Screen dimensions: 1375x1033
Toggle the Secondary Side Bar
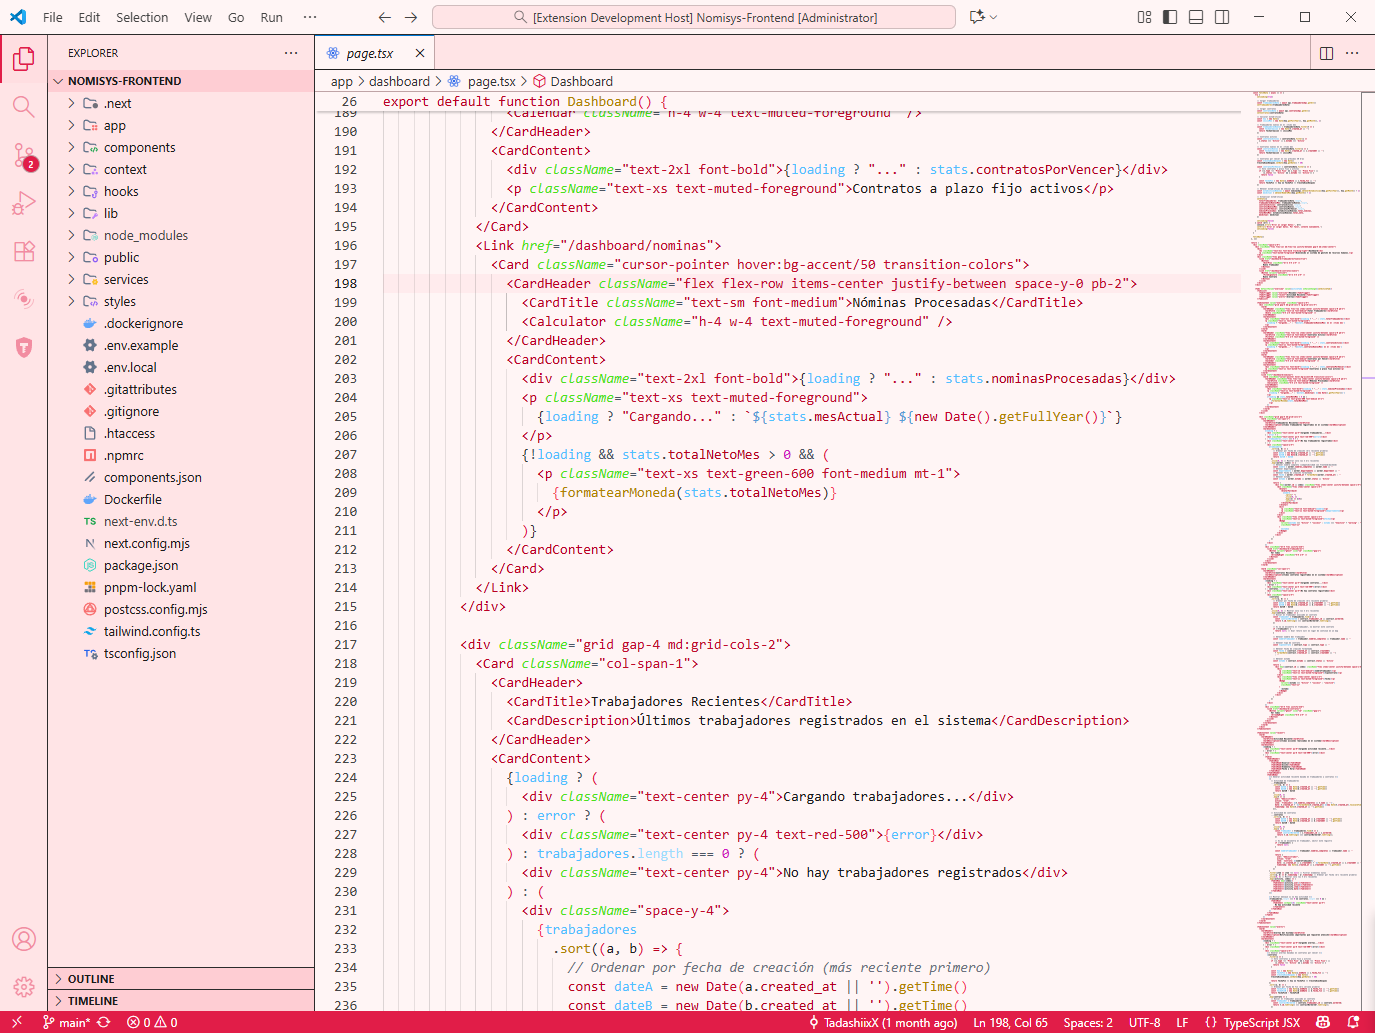[1222, 17]
